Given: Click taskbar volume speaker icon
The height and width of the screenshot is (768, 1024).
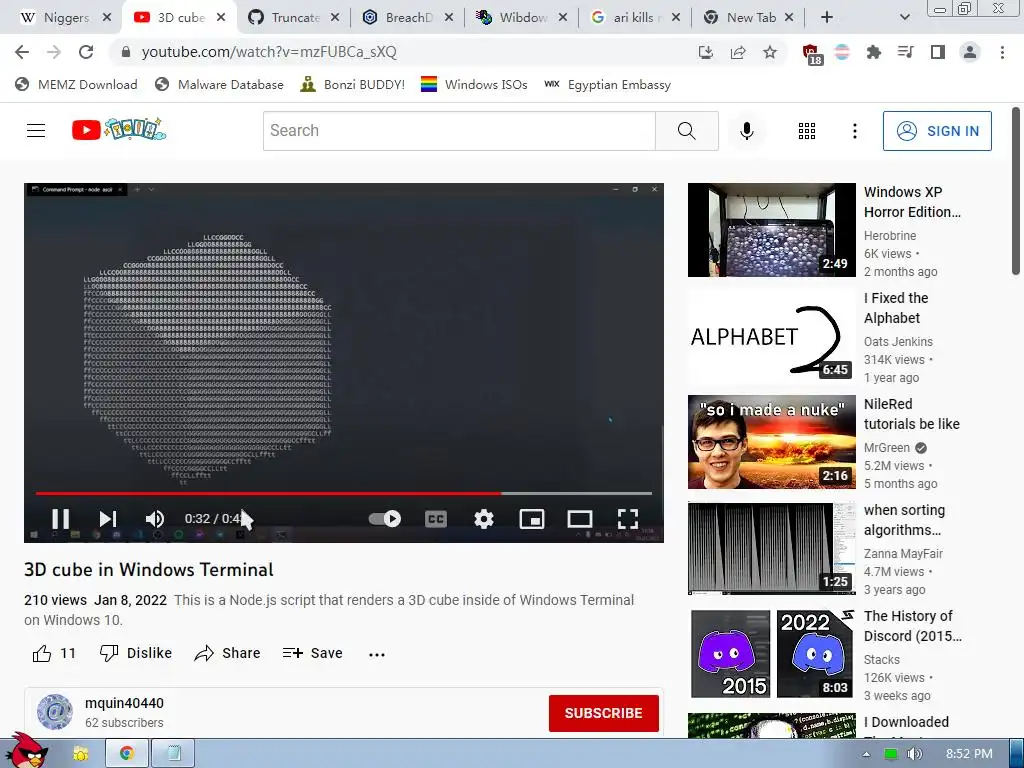Looking at the screenshot, I should (x=915, y=754).
